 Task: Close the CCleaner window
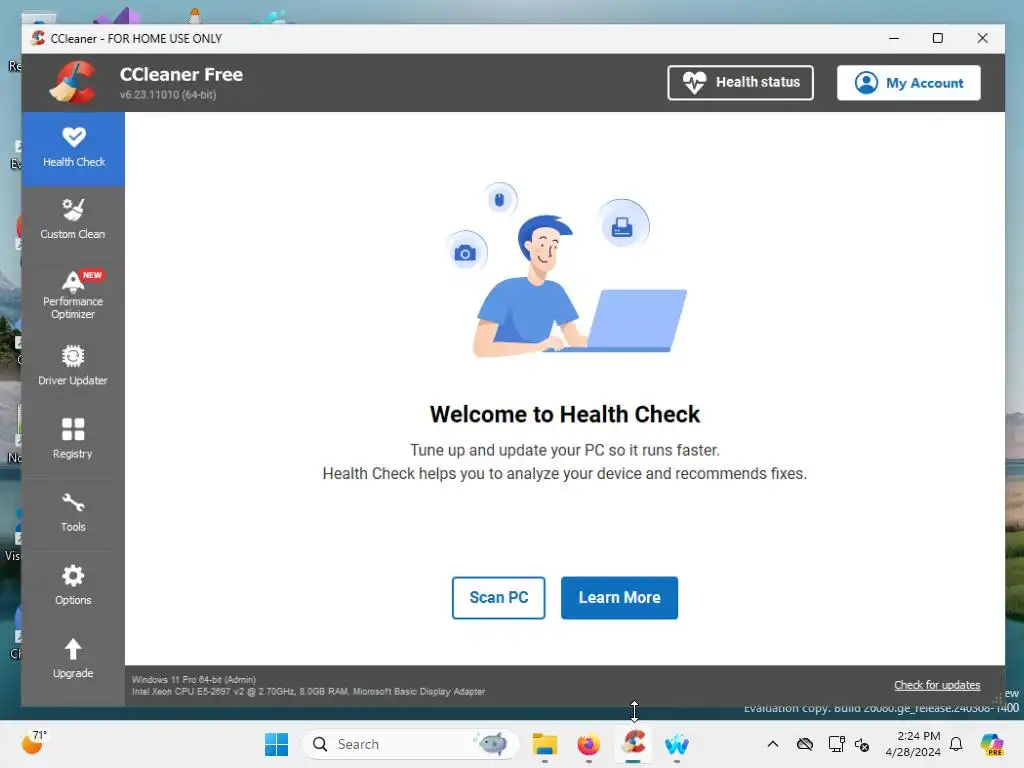982,39
